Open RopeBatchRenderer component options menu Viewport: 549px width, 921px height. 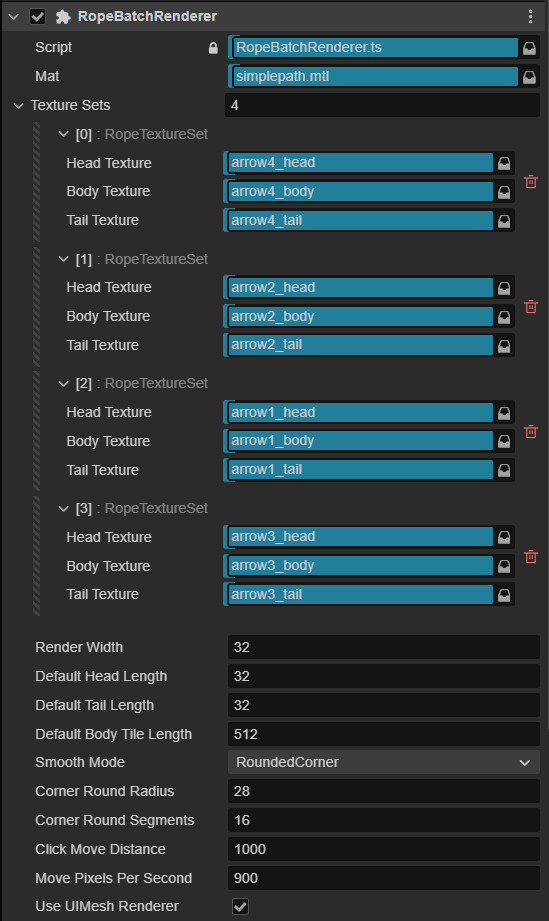coord(530,16)
